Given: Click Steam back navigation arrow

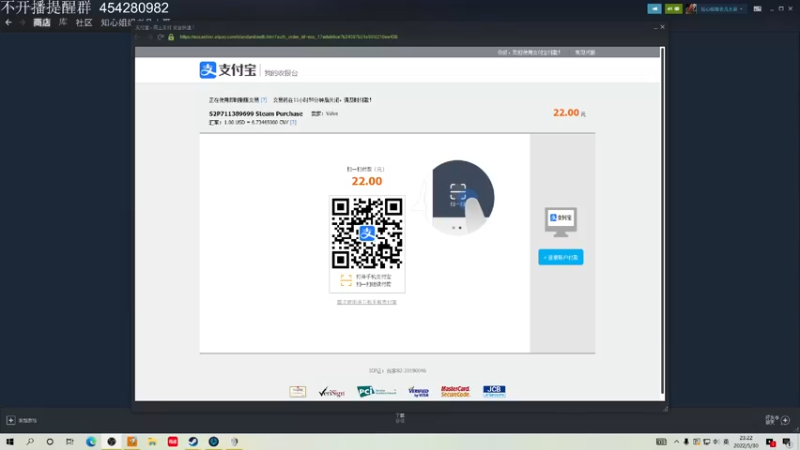Looking at the screenshot, I should [8, 22].
